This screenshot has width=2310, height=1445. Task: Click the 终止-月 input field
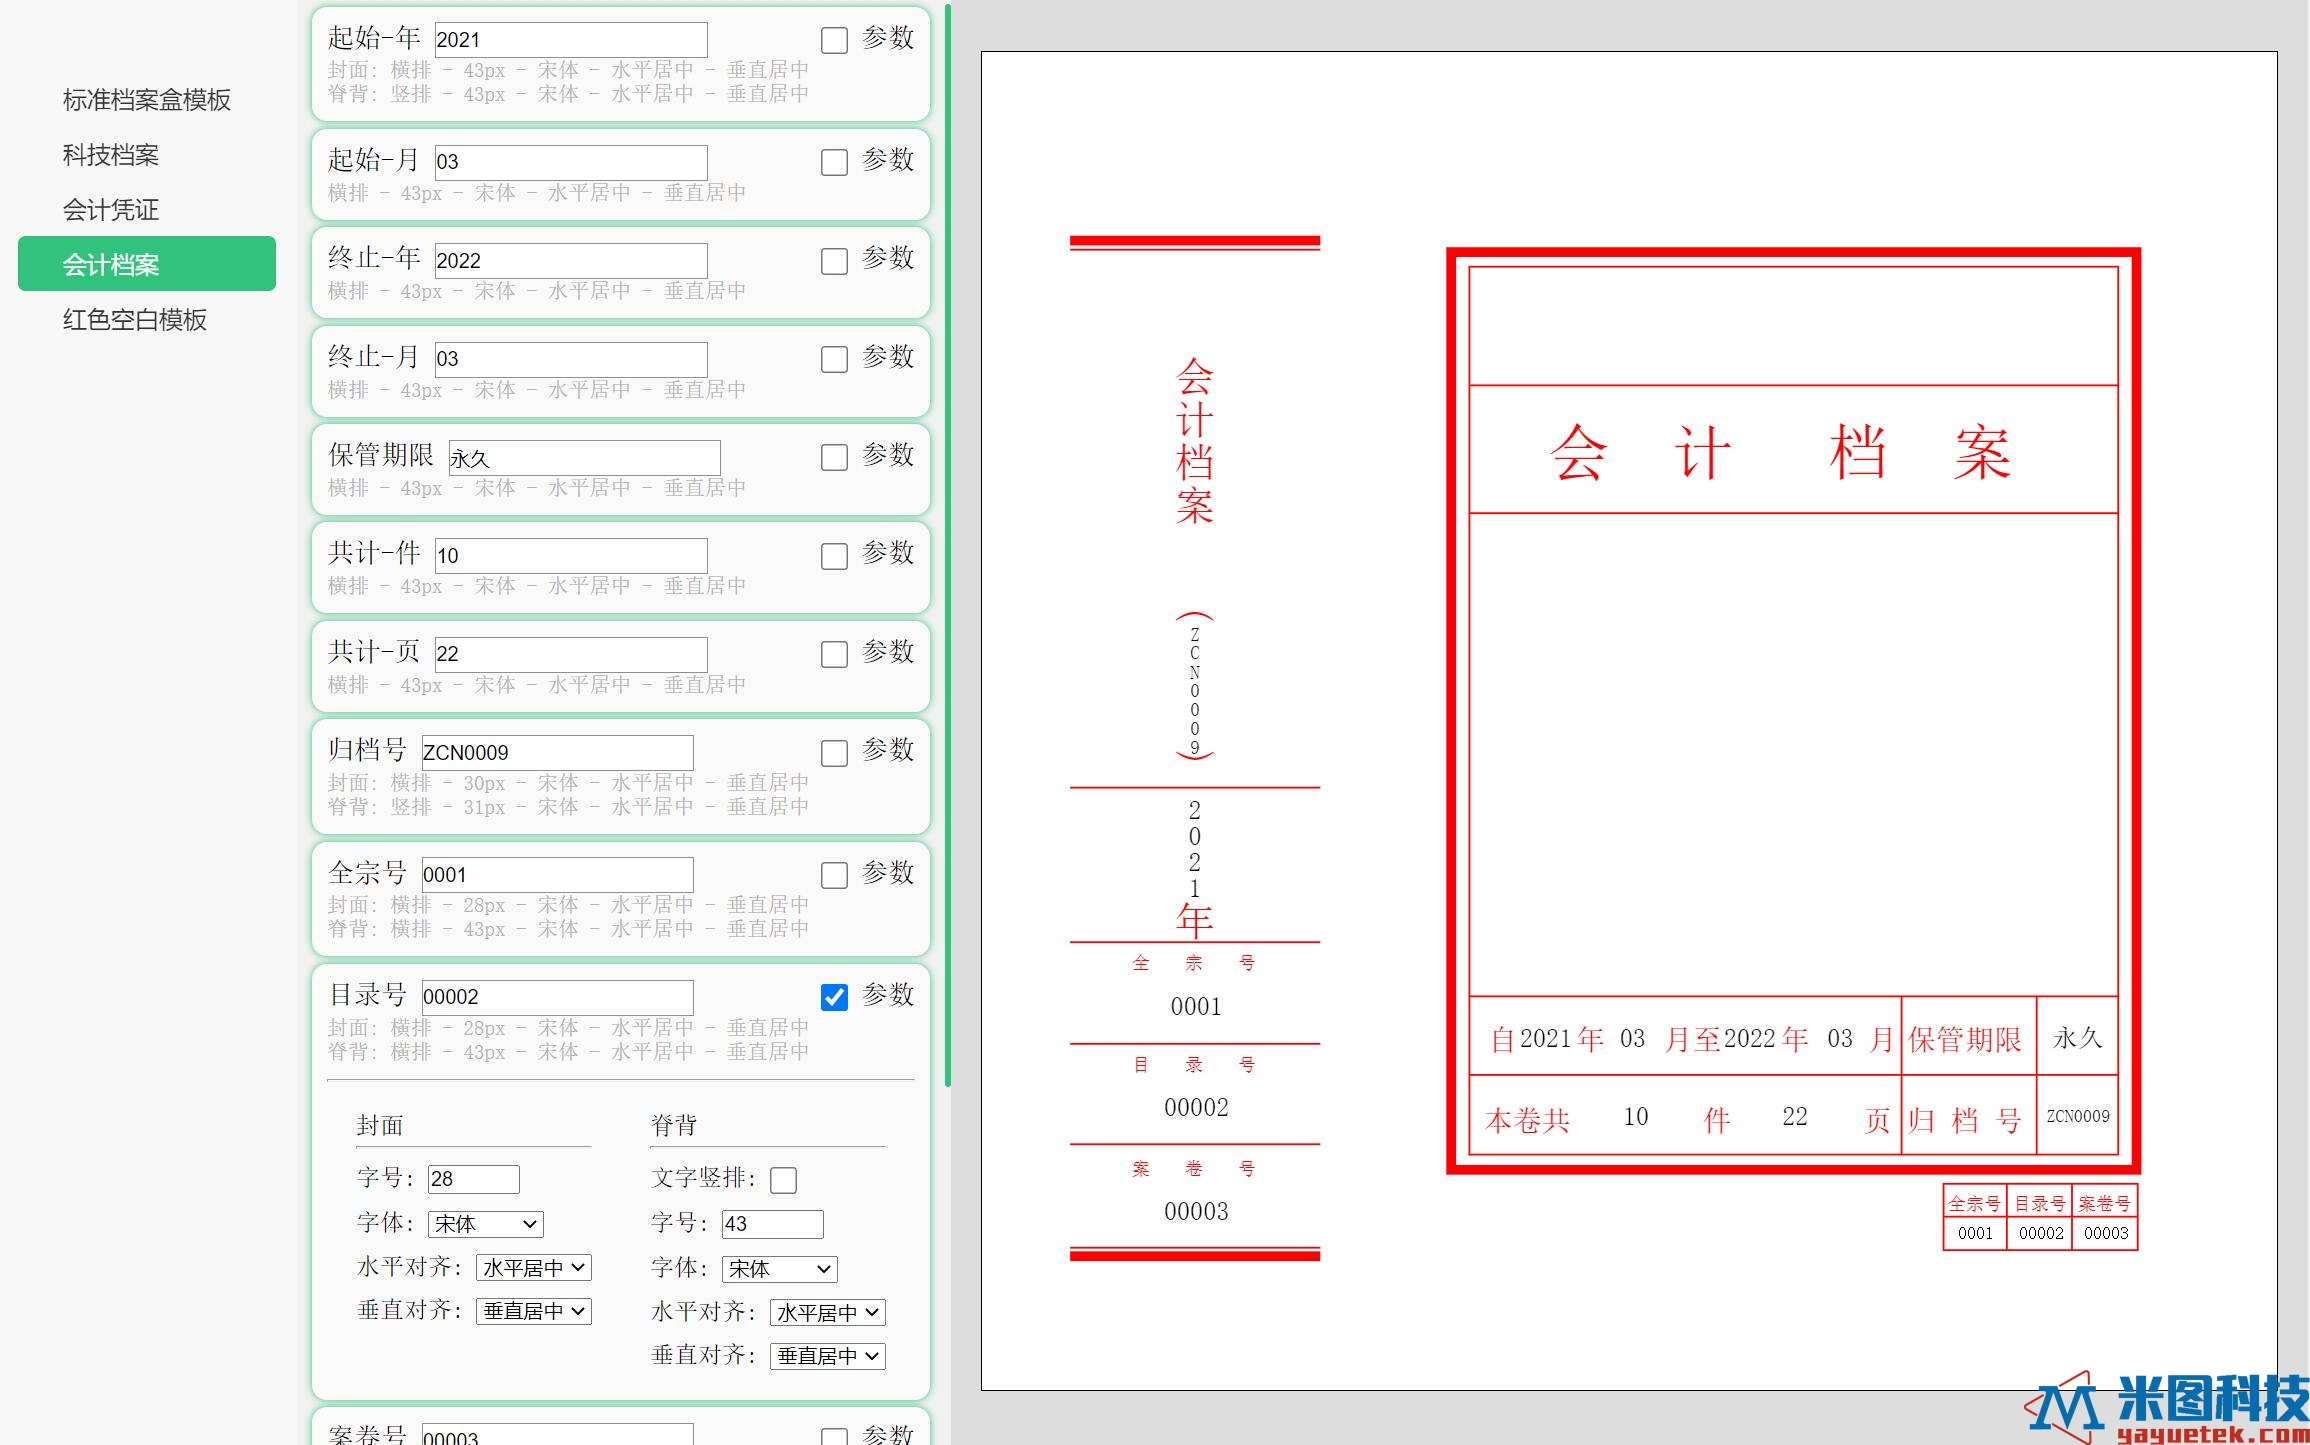coord(571,359)
